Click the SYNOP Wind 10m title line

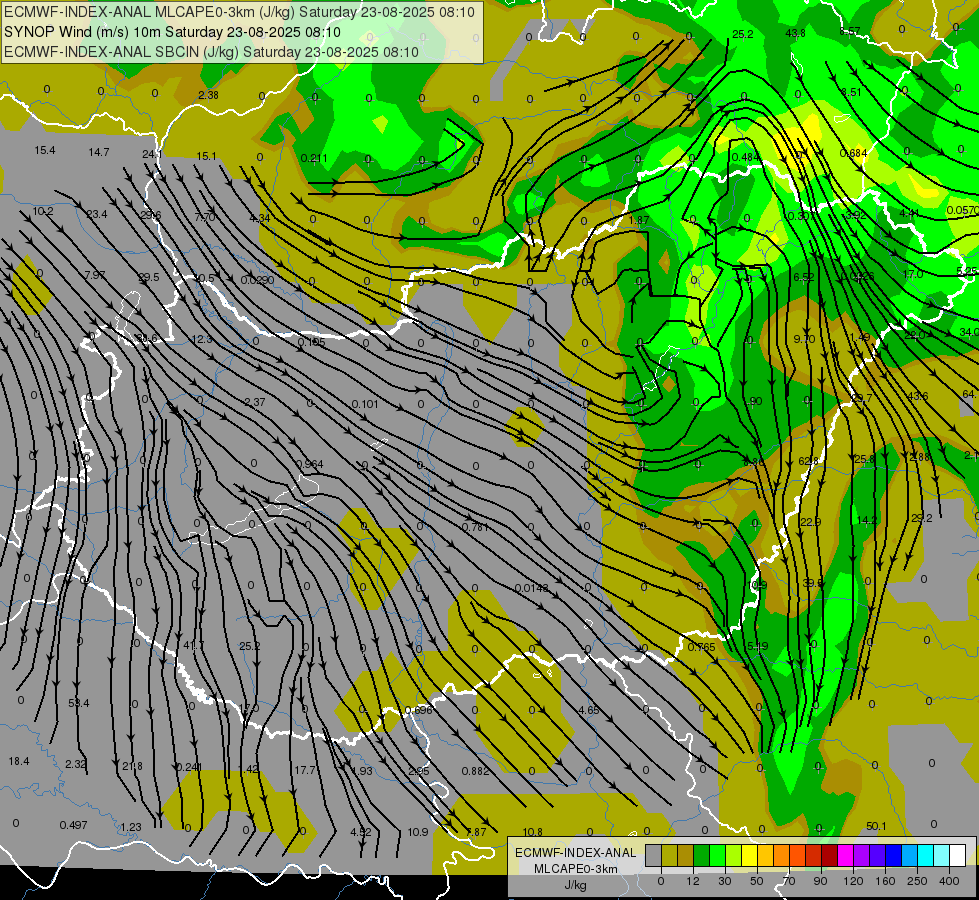click(x=172, y=32)
